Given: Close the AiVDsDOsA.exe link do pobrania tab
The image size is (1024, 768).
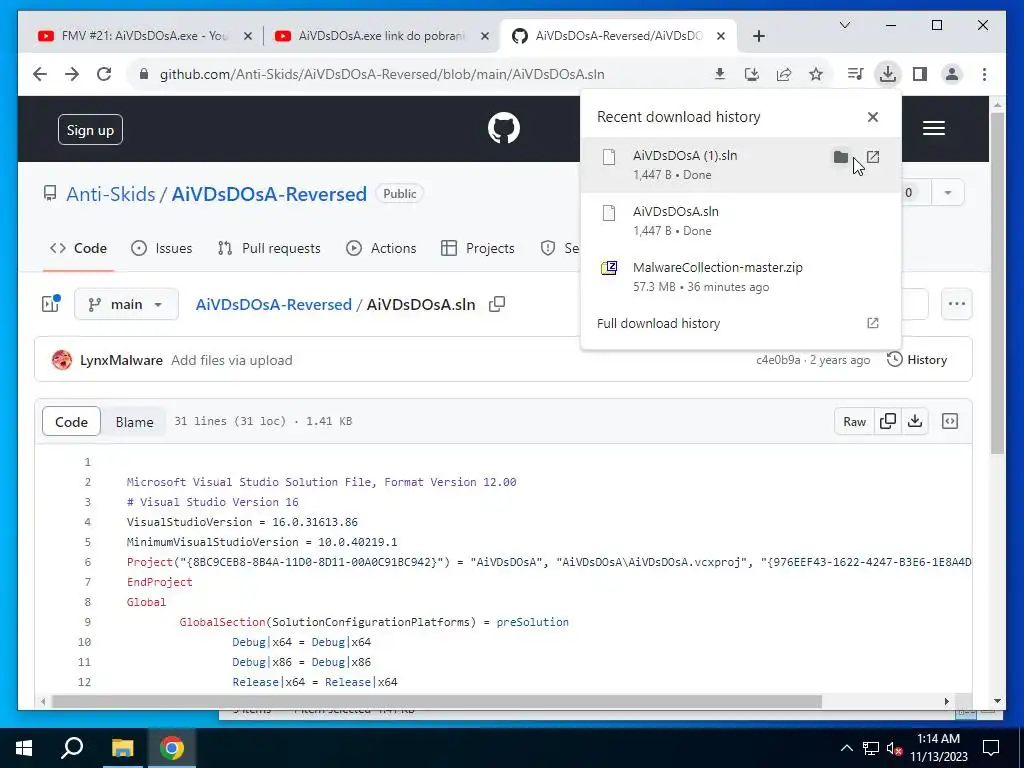Looking at the screenshot, I should coord(485,36).
